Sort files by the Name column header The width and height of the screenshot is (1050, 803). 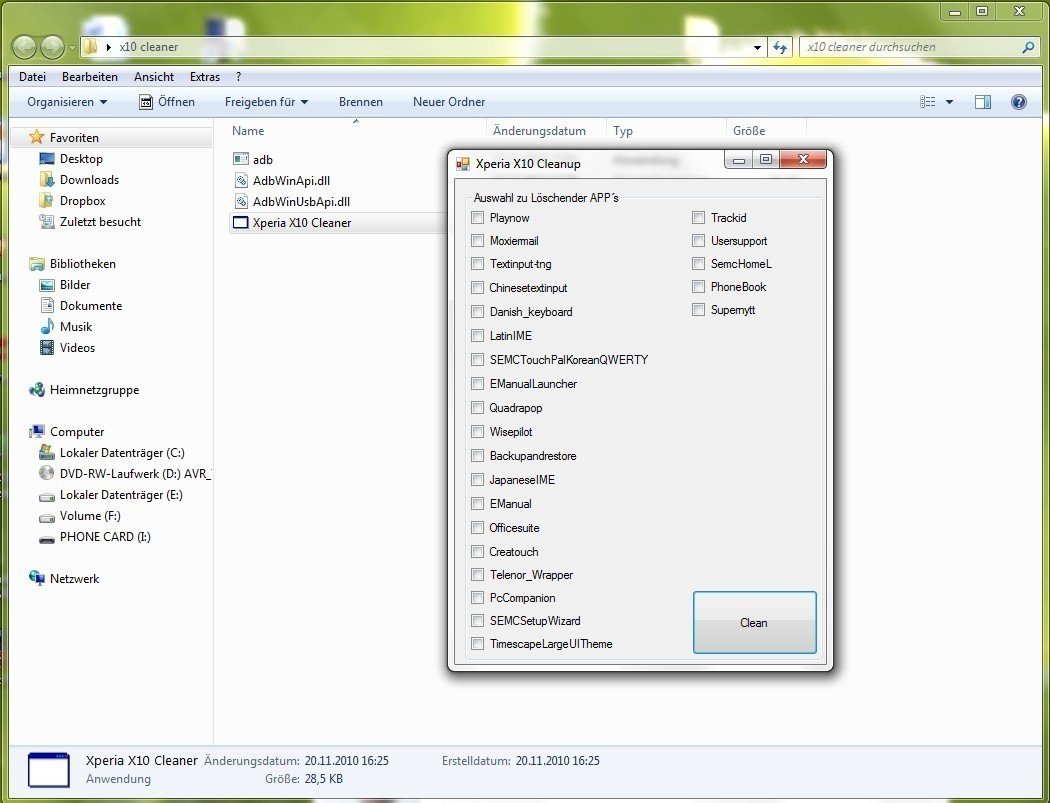point(356,131)
